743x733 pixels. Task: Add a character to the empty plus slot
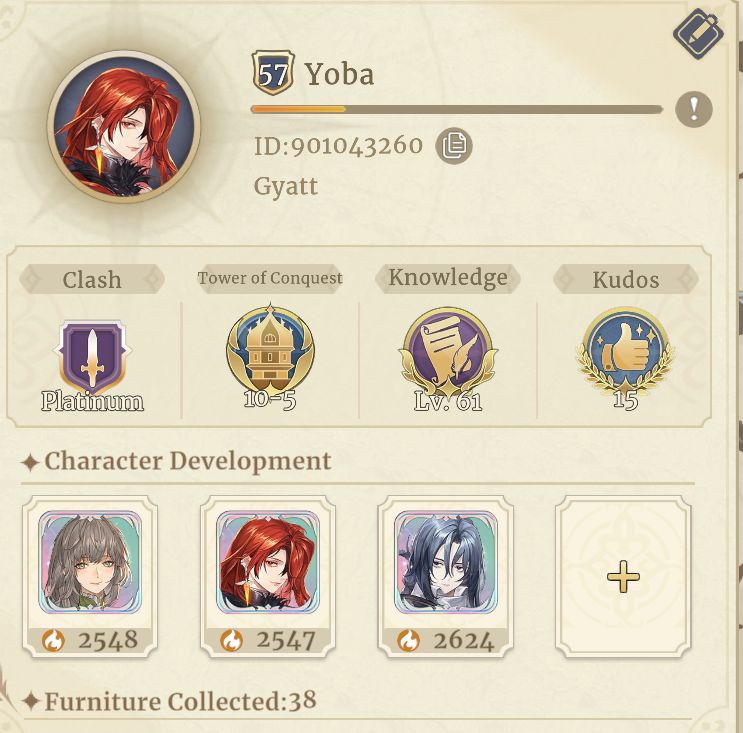tap(624, 577)
